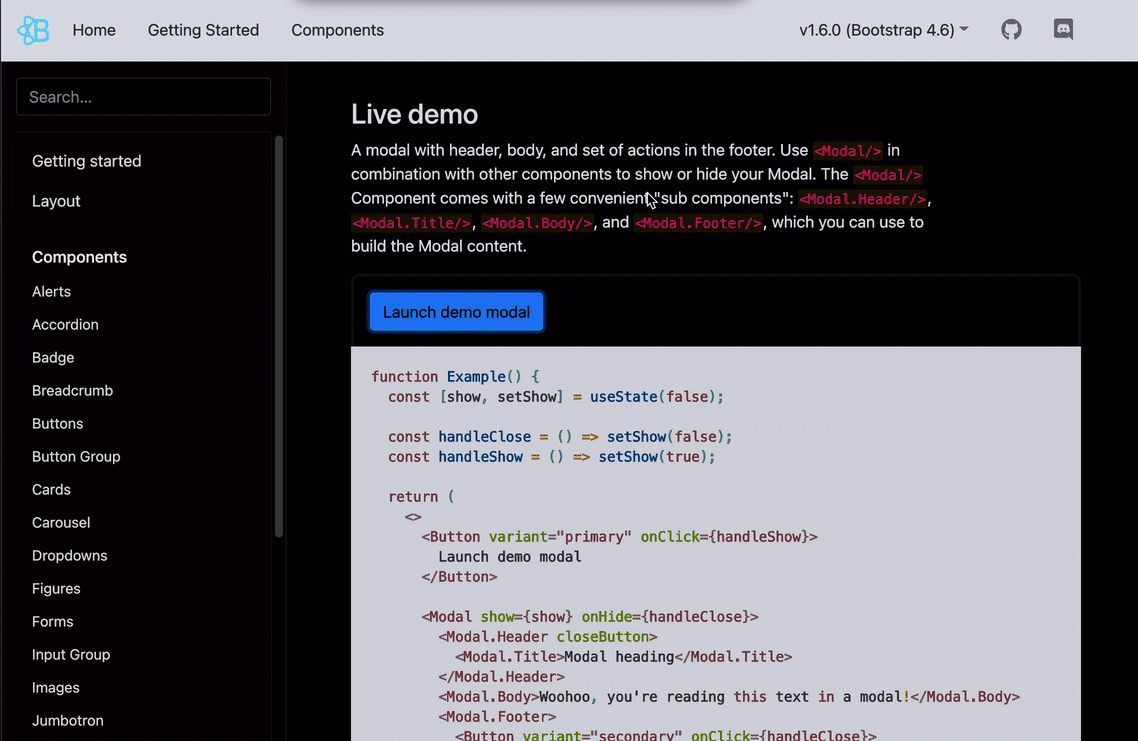Go to the Home nav item
This screenshot has height=741, width=1138.
pos(94,30)
